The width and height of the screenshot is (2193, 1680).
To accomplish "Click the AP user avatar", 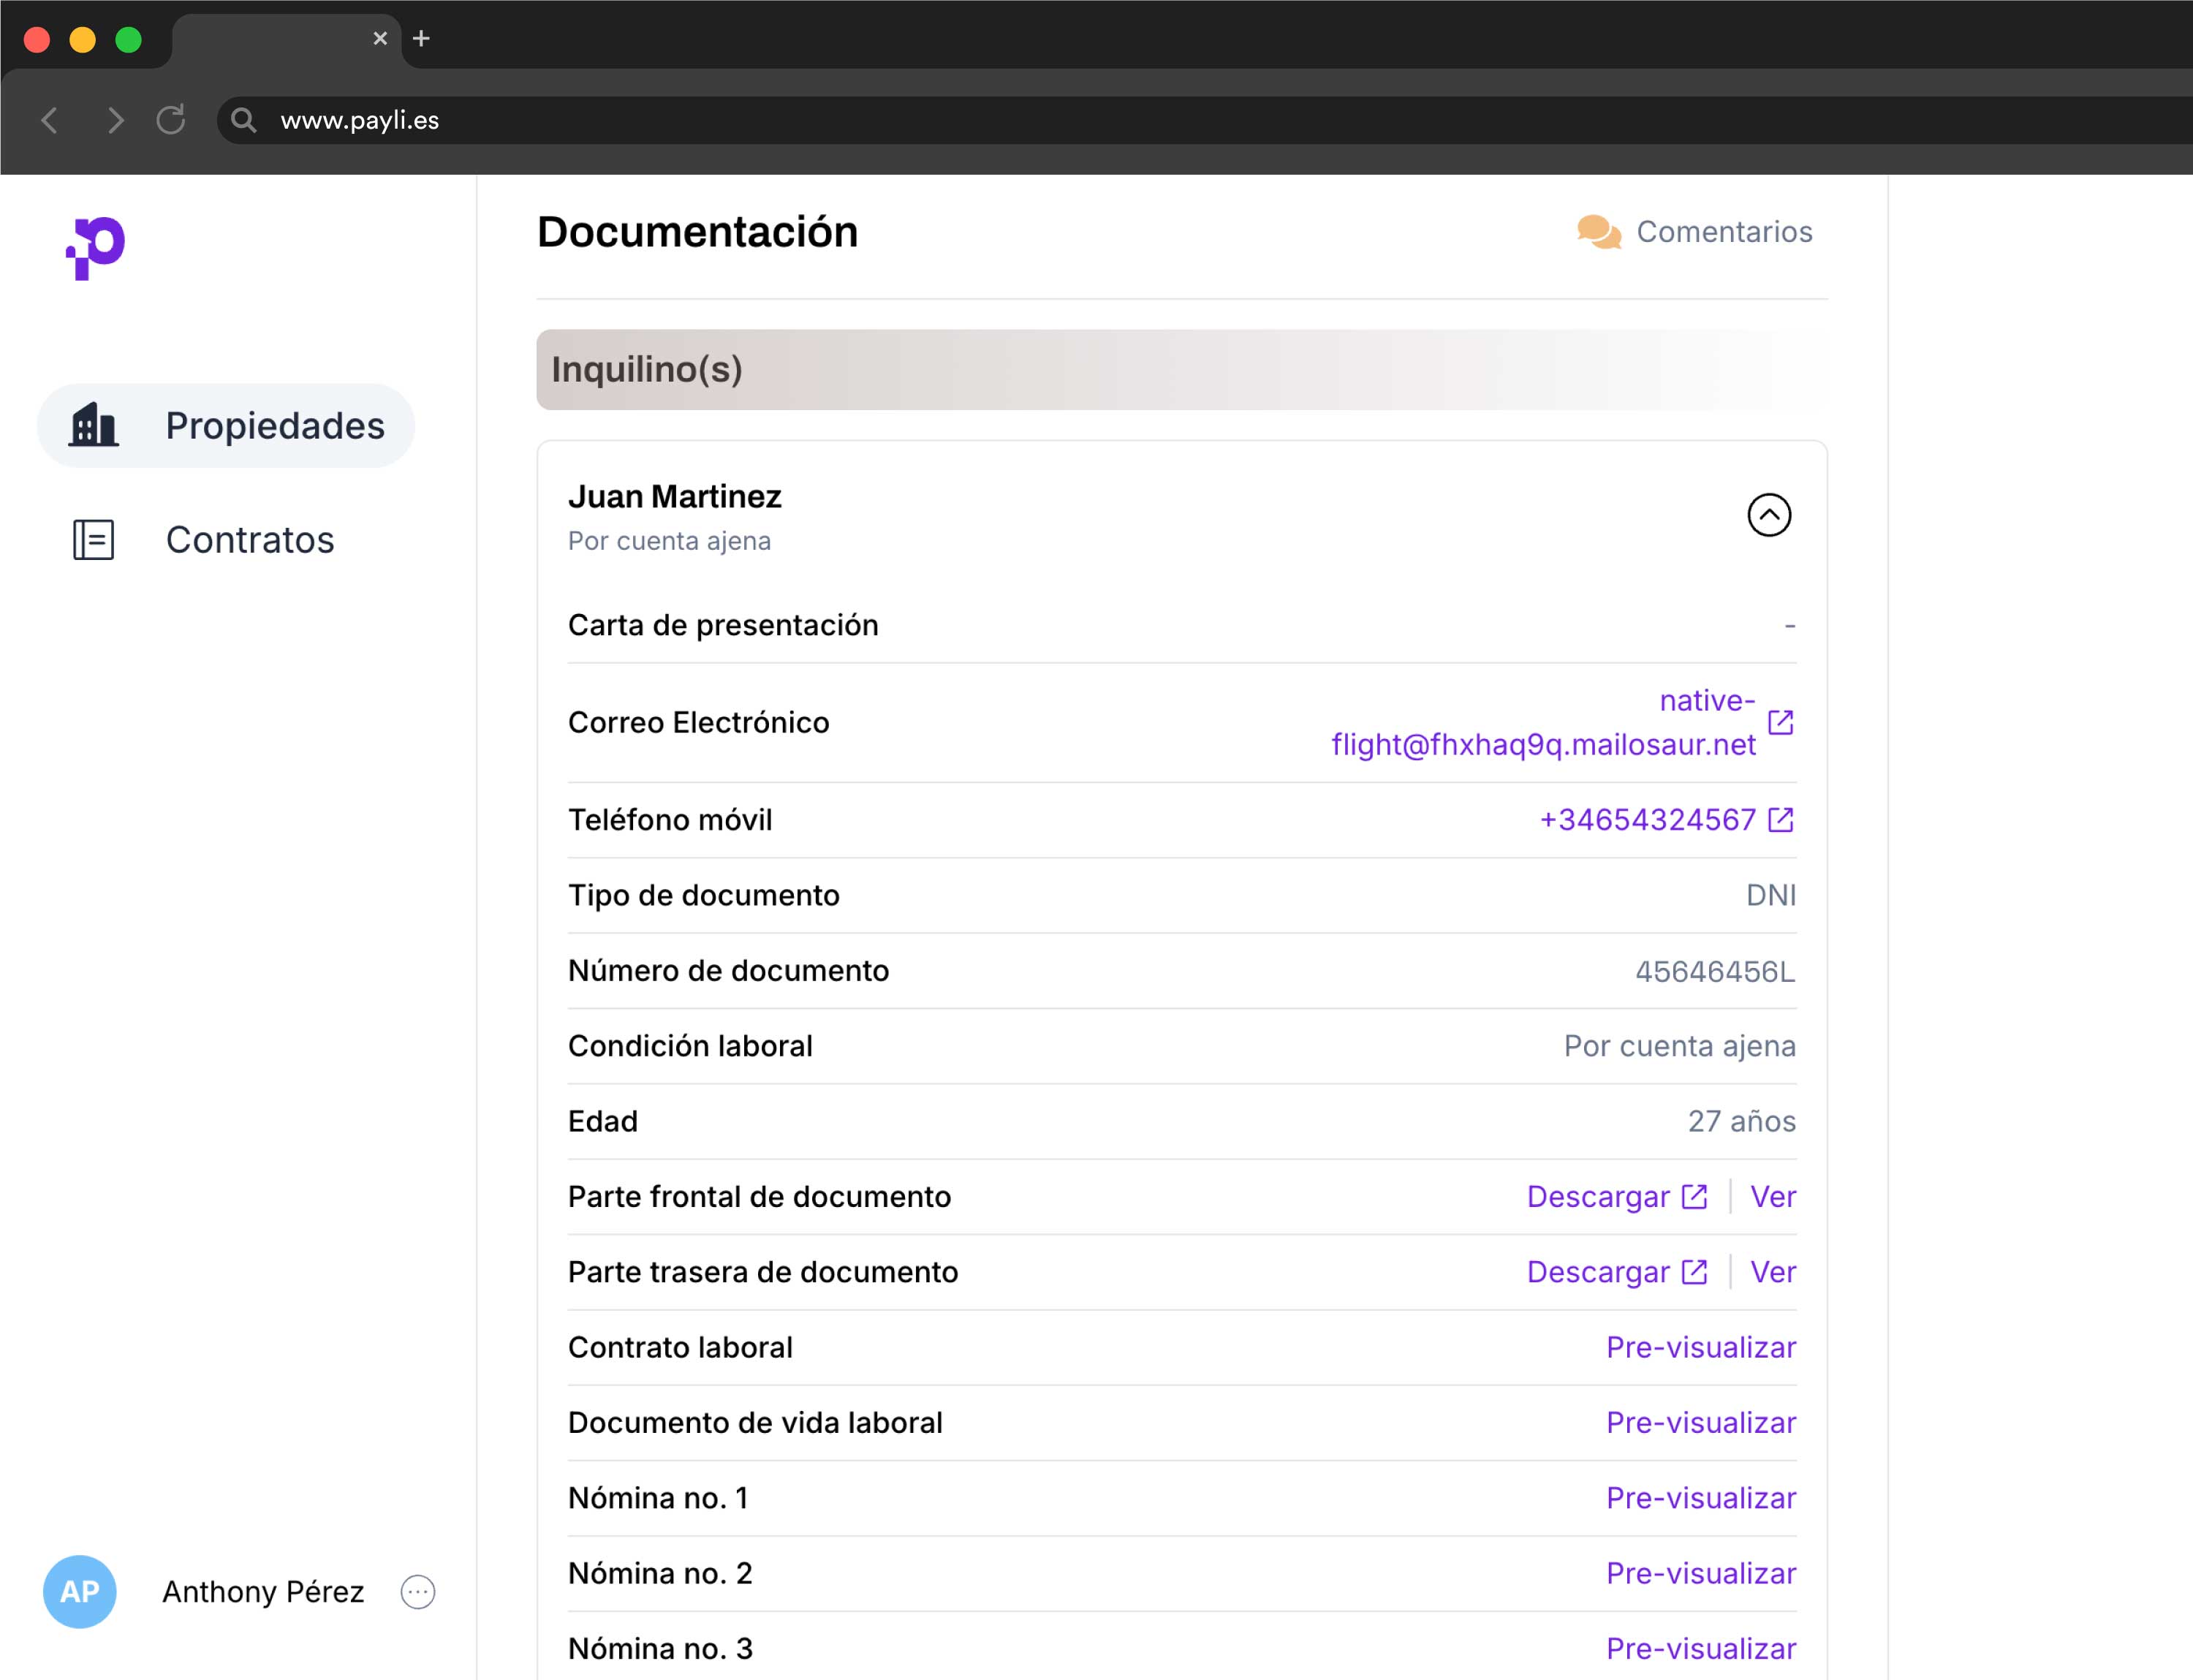I will [80, 1591].
